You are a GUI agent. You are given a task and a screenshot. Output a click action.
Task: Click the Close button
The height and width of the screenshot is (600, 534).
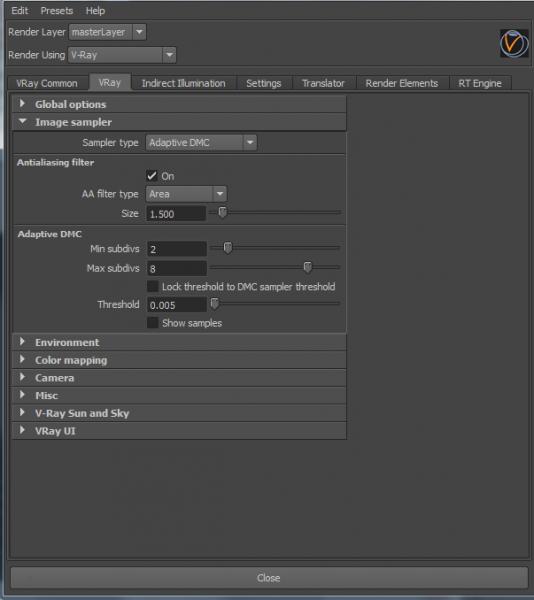point(269,577)
